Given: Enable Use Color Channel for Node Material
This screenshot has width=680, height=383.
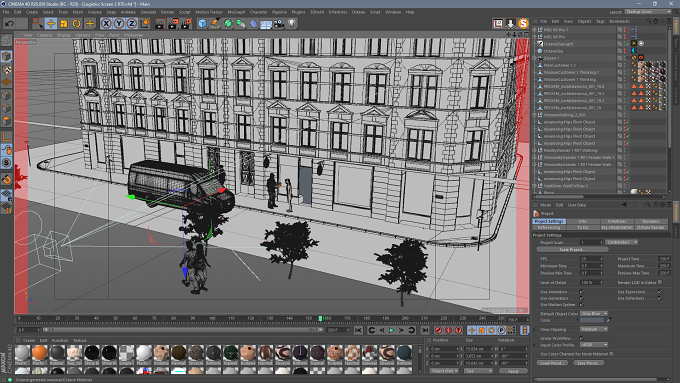Looking at the screenshot, I should (x=611, y=354).
